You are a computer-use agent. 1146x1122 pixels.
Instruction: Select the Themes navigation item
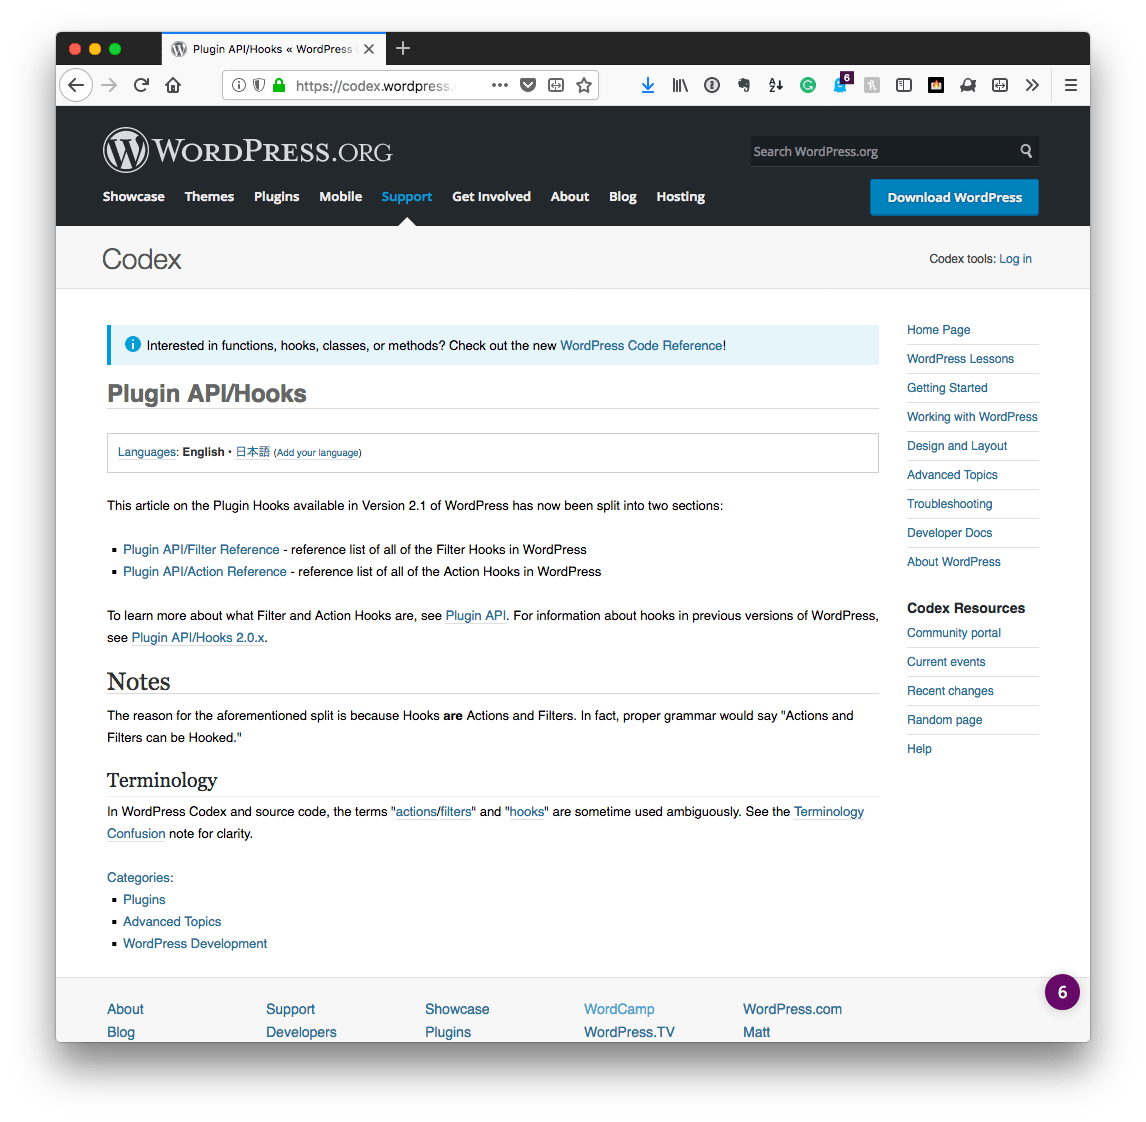(209, 196)
